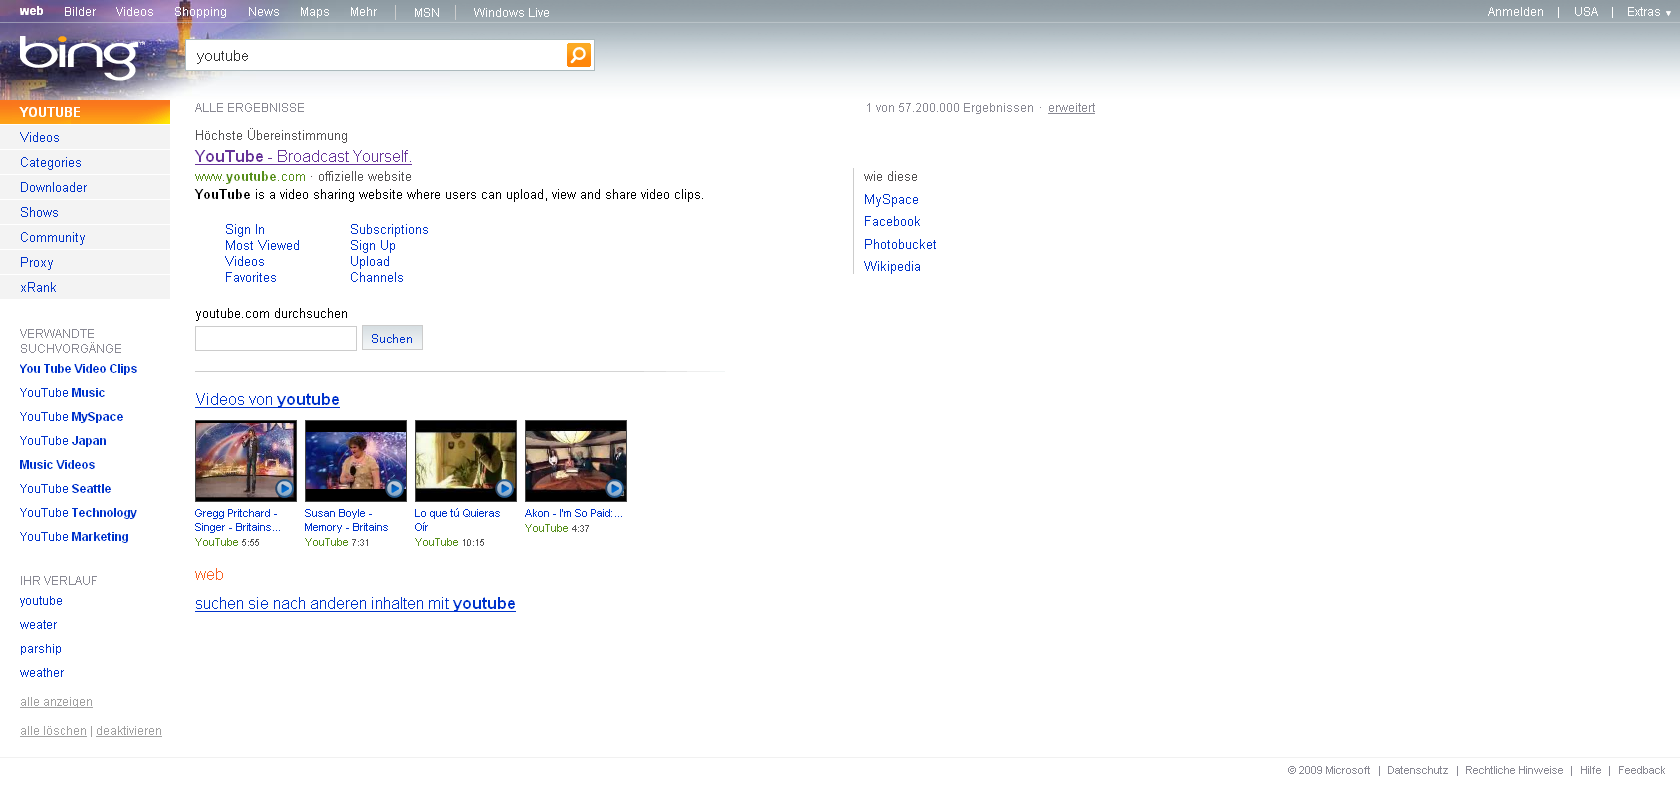Open the MySpace similar site link
1680x807 pixels.
891,200
